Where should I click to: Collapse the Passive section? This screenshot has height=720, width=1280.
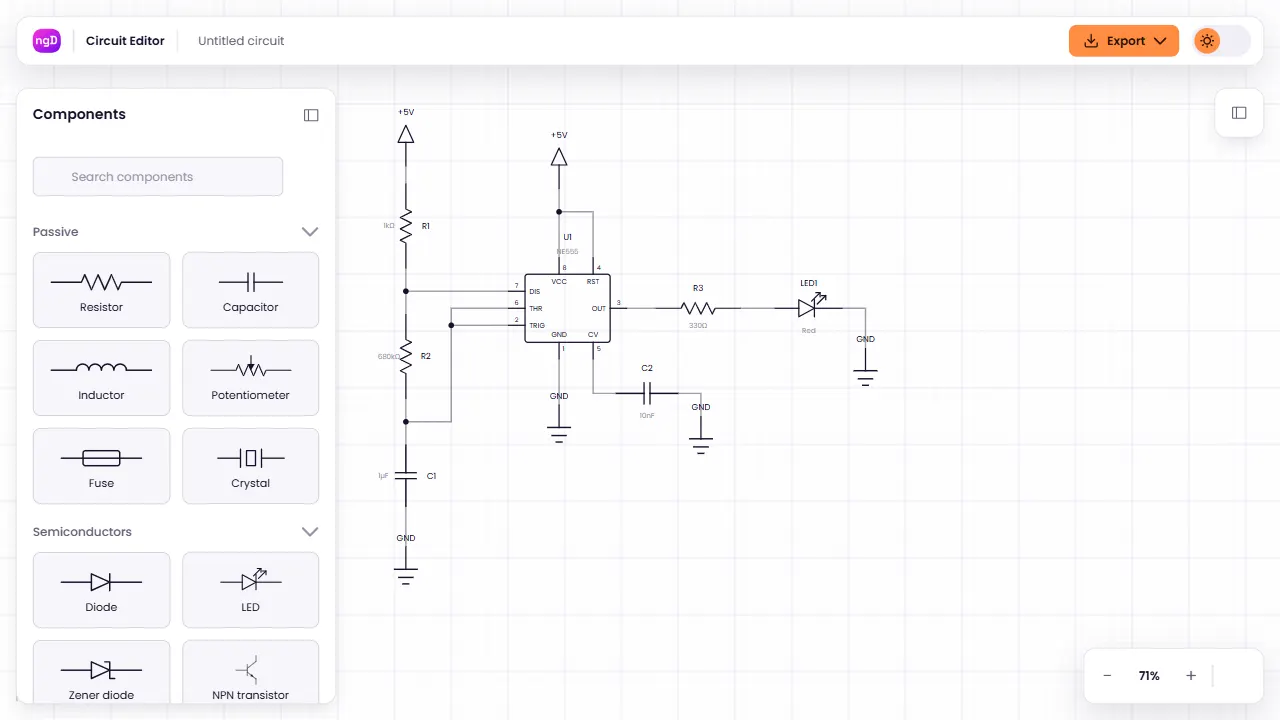310,231
